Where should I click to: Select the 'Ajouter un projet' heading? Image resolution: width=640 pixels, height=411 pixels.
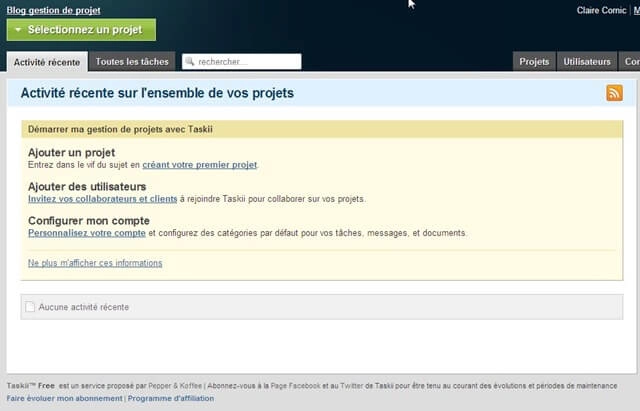71,153
